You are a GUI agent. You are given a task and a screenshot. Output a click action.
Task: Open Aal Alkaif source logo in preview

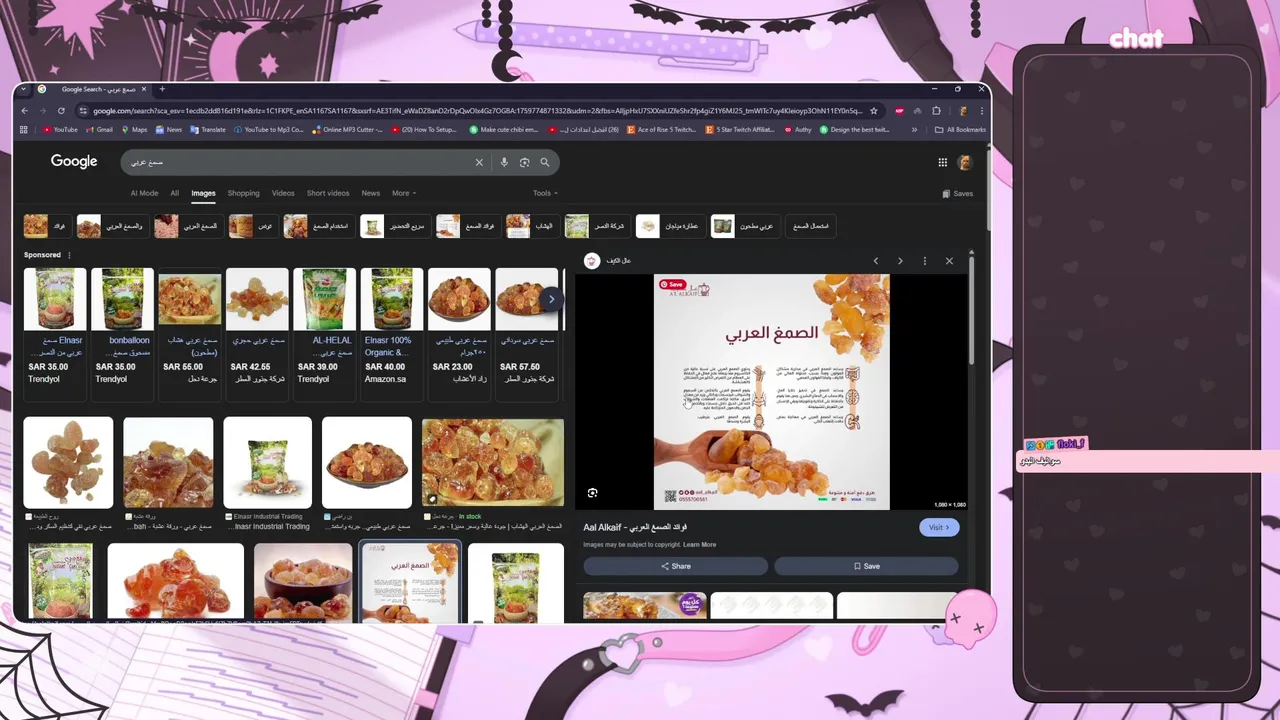point(592,261)
